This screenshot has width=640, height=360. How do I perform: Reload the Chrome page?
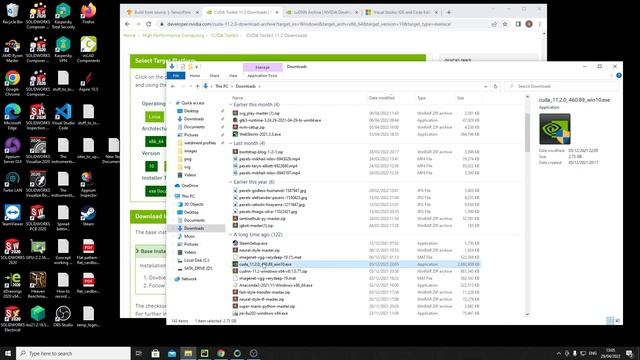click(149, 24)
